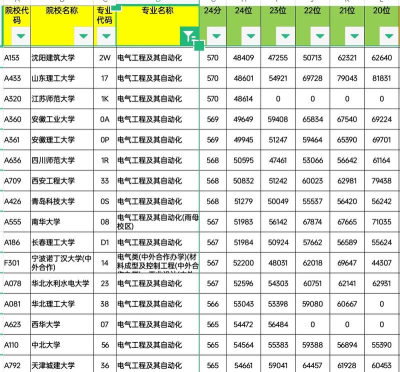
Task: Select 23位 rank cell 55383
Action: tap(278, 345)
